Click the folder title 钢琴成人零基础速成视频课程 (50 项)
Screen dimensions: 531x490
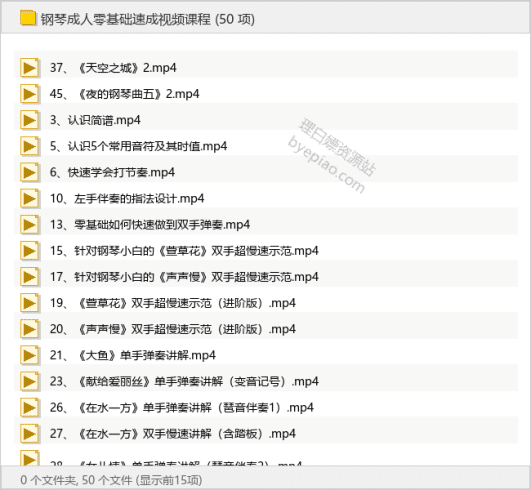click(x=148, y=19)
